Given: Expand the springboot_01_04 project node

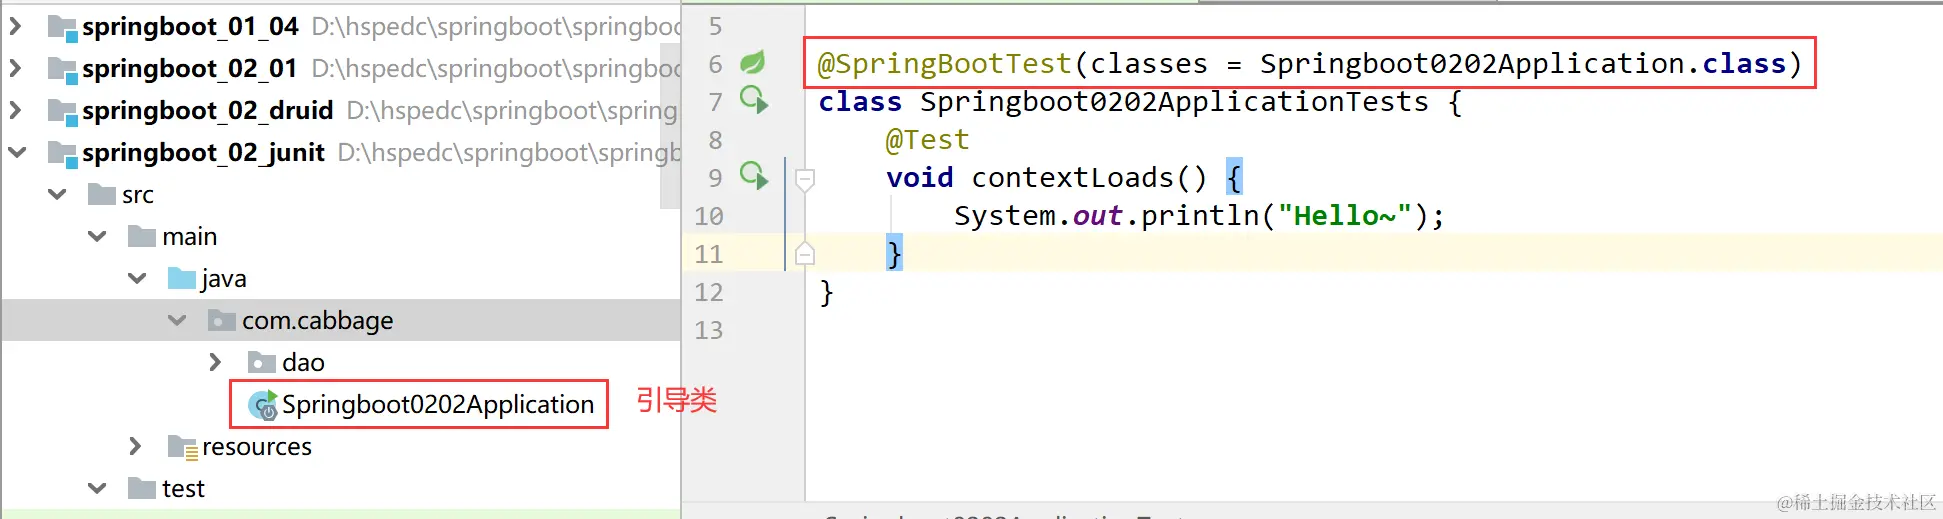Looking at the screenshot, I should pyautogui.click(x=16, y=27).
